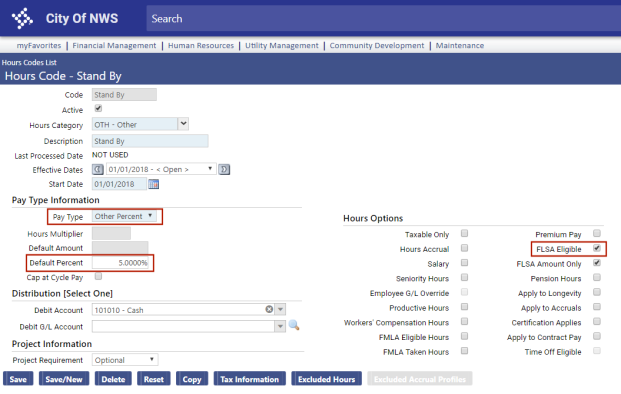Go to next effective date range arrow

point(224,169)
